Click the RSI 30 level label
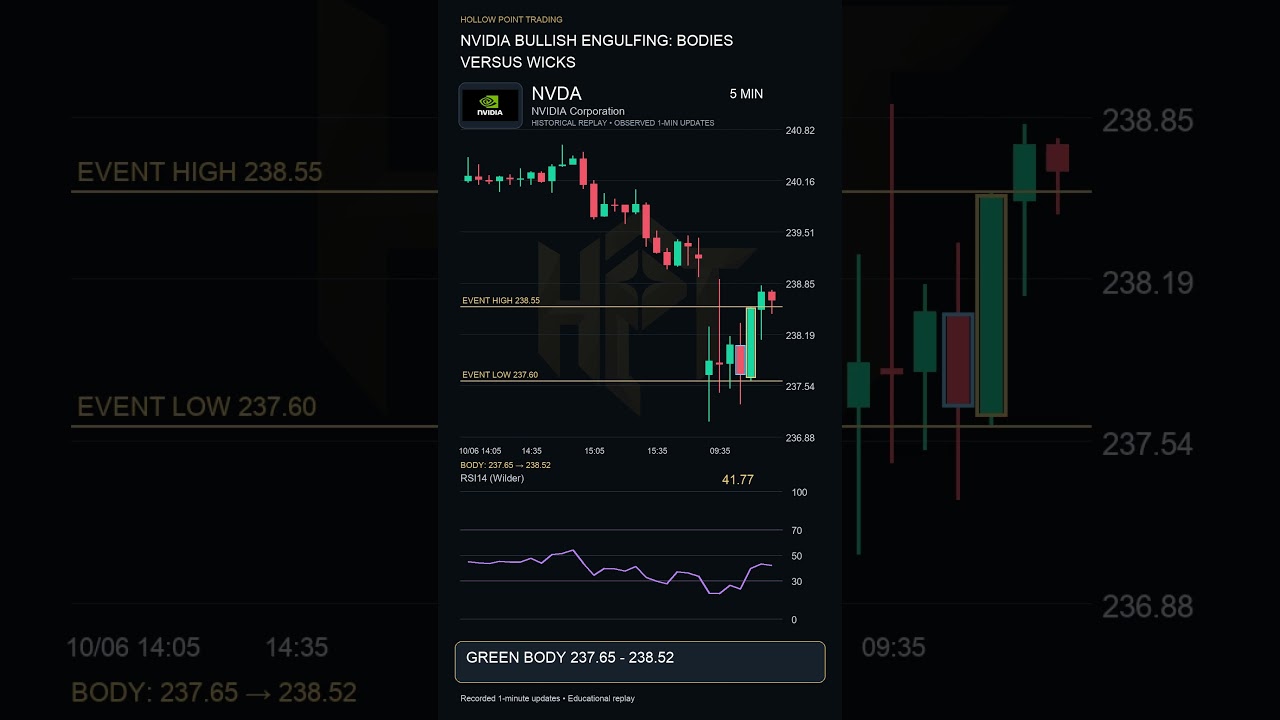 point(797,582)
